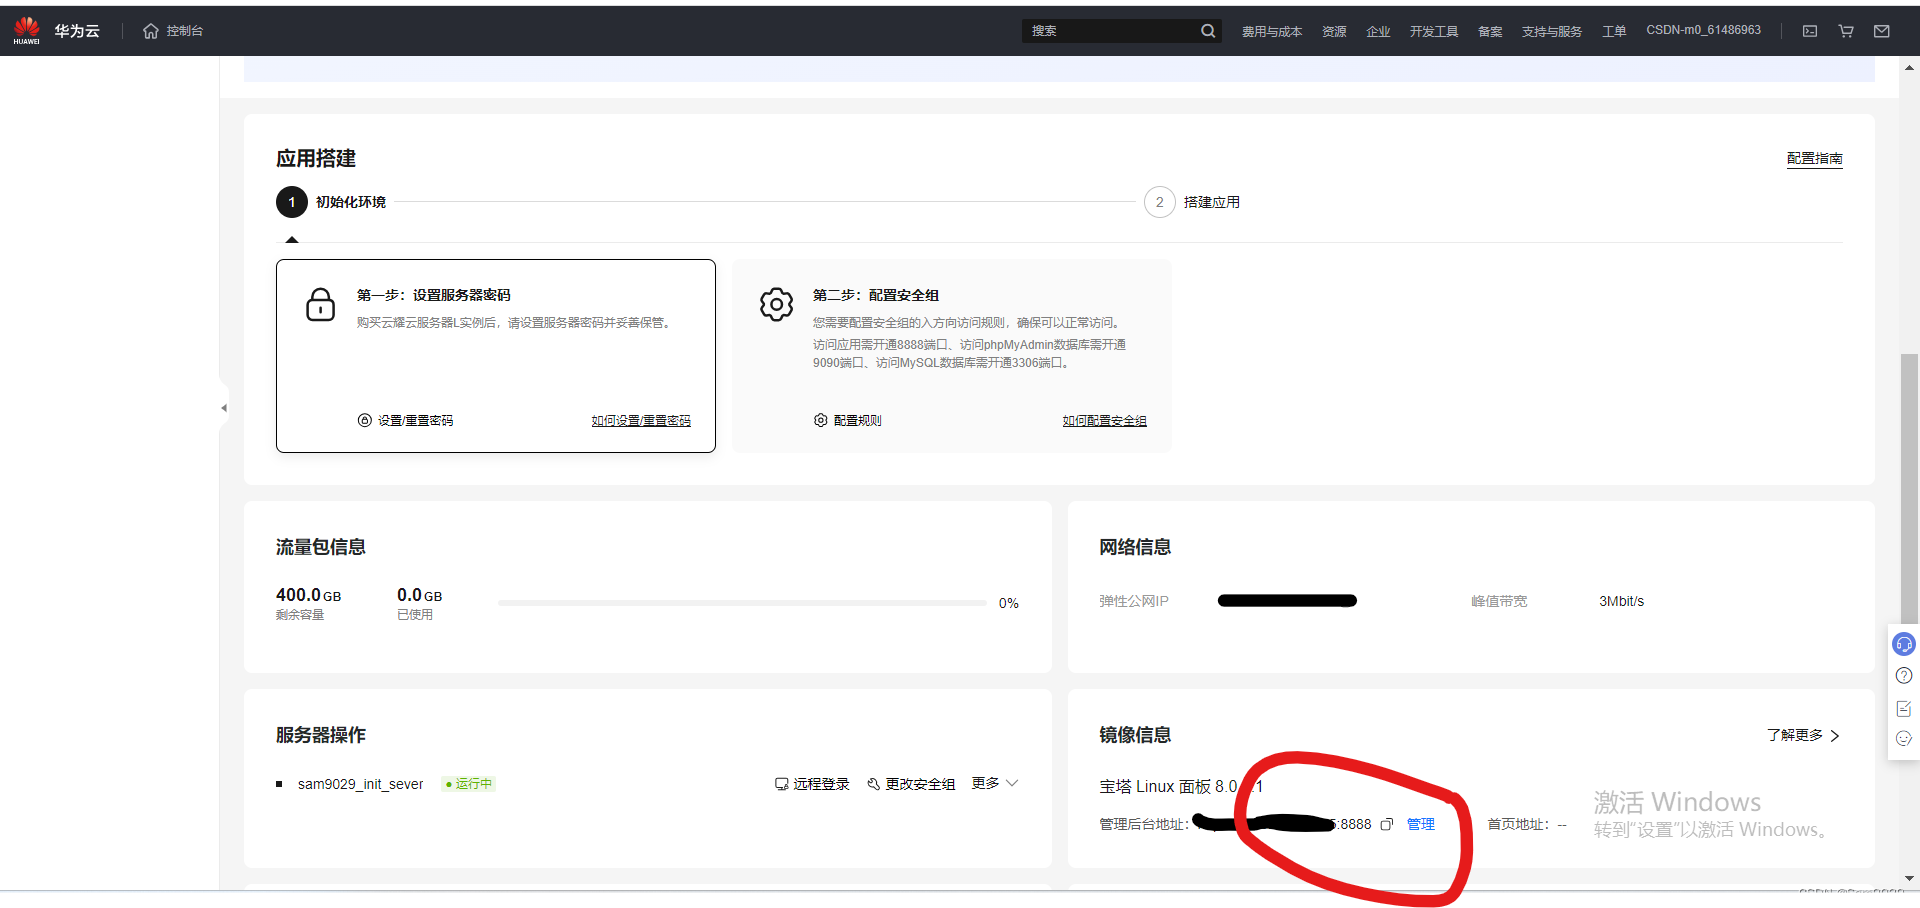Open the 控制台 home icon

coord(151,31)
